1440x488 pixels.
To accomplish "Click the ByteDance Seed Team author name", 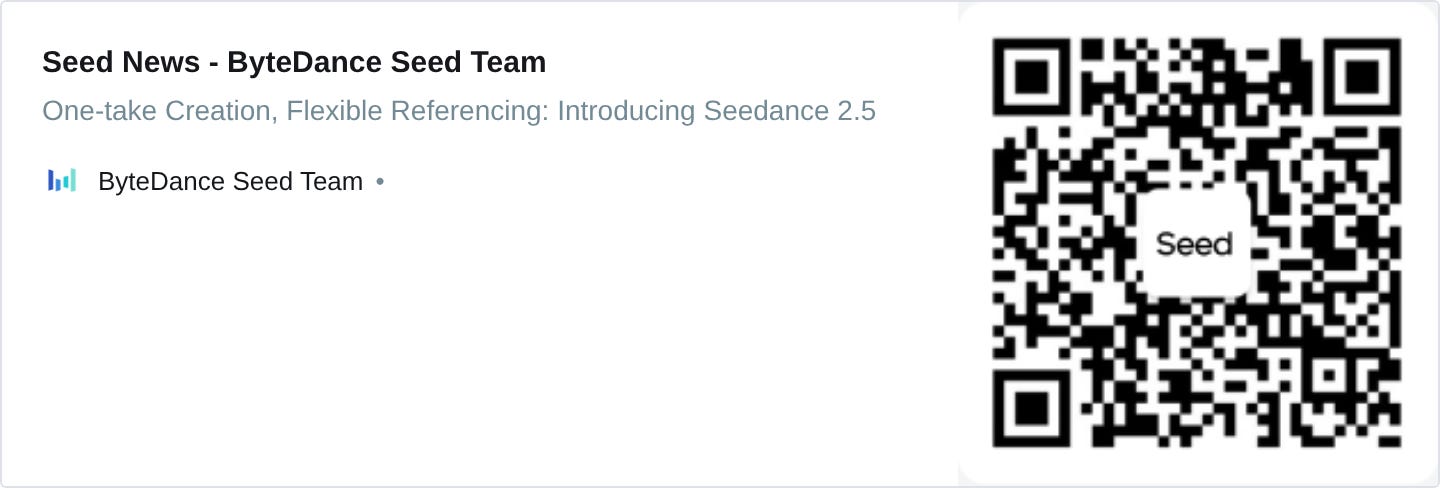I will [230, 182].
